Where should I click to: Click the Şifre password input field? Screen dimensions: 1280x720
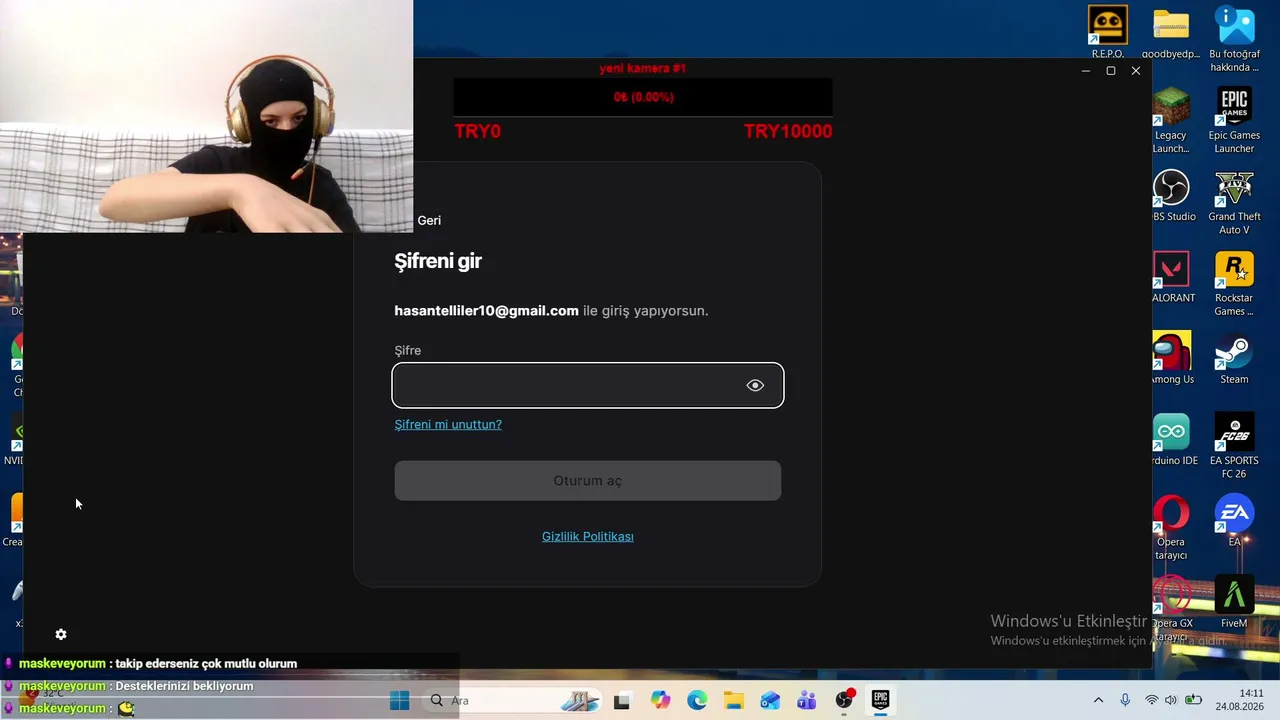click(588, 386)
